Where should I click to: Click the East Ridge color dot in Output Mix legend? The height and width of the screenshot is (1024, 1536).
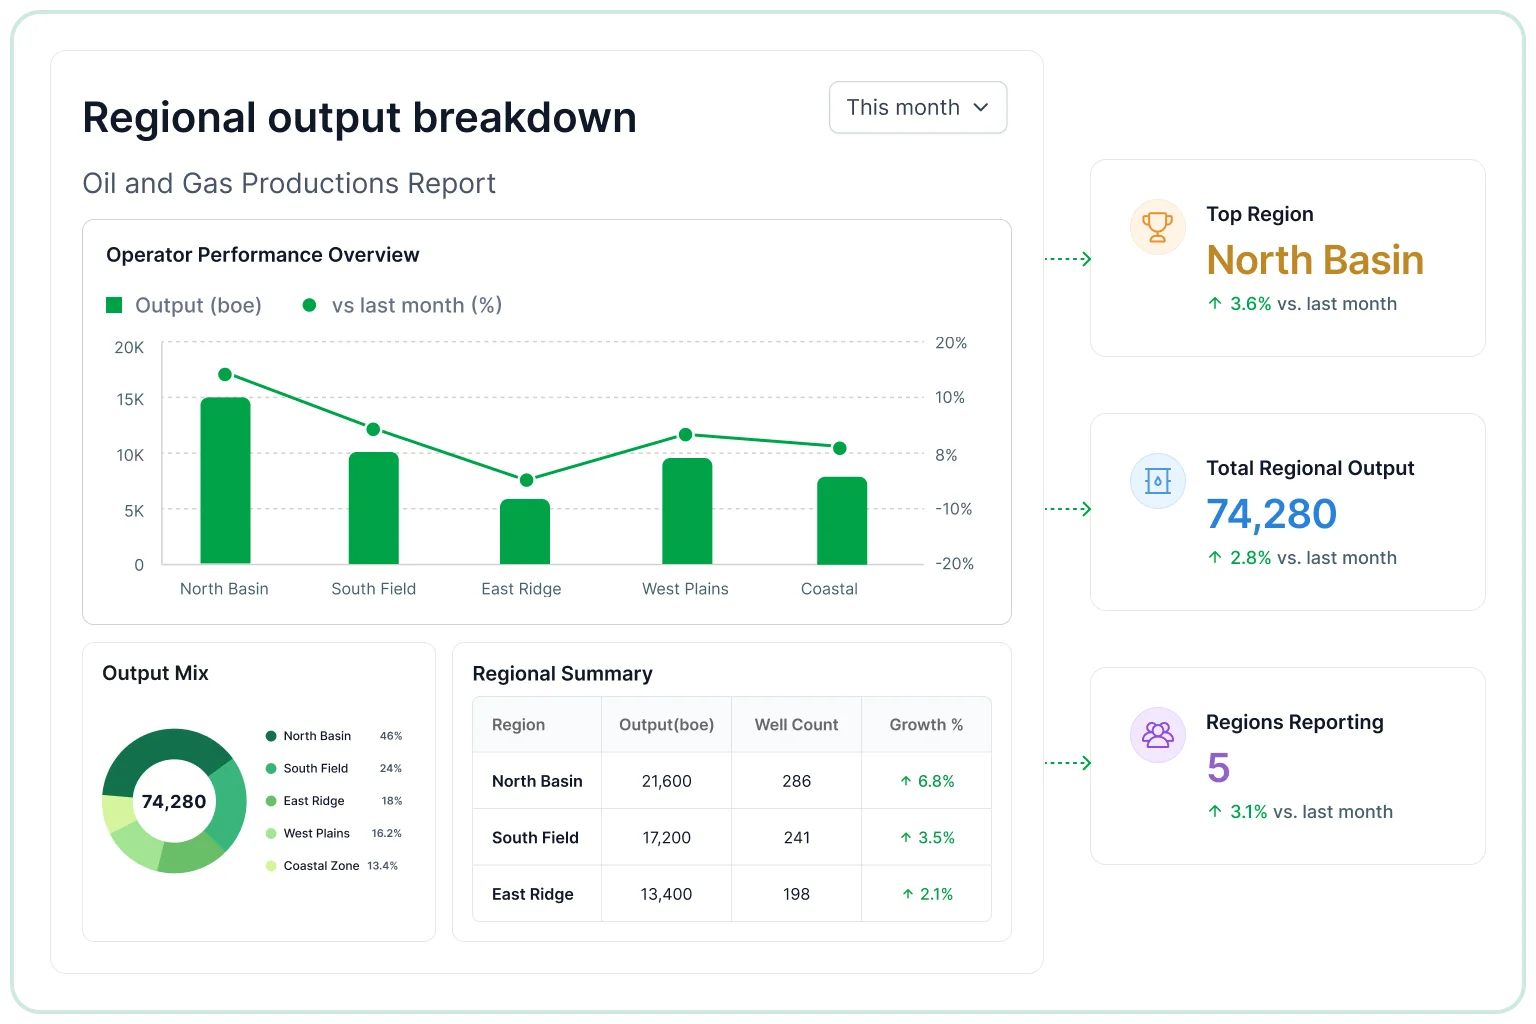pyautogui.click(x=271, y=801)
